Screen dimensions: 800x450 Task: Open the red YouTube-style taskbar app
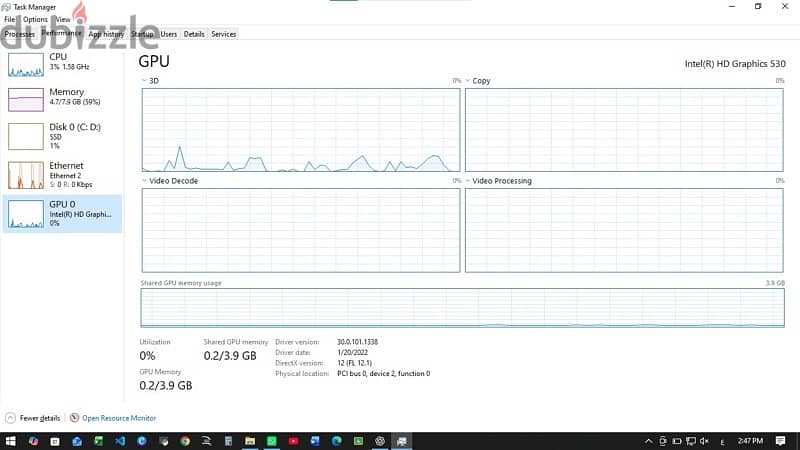tap(293, 441)
